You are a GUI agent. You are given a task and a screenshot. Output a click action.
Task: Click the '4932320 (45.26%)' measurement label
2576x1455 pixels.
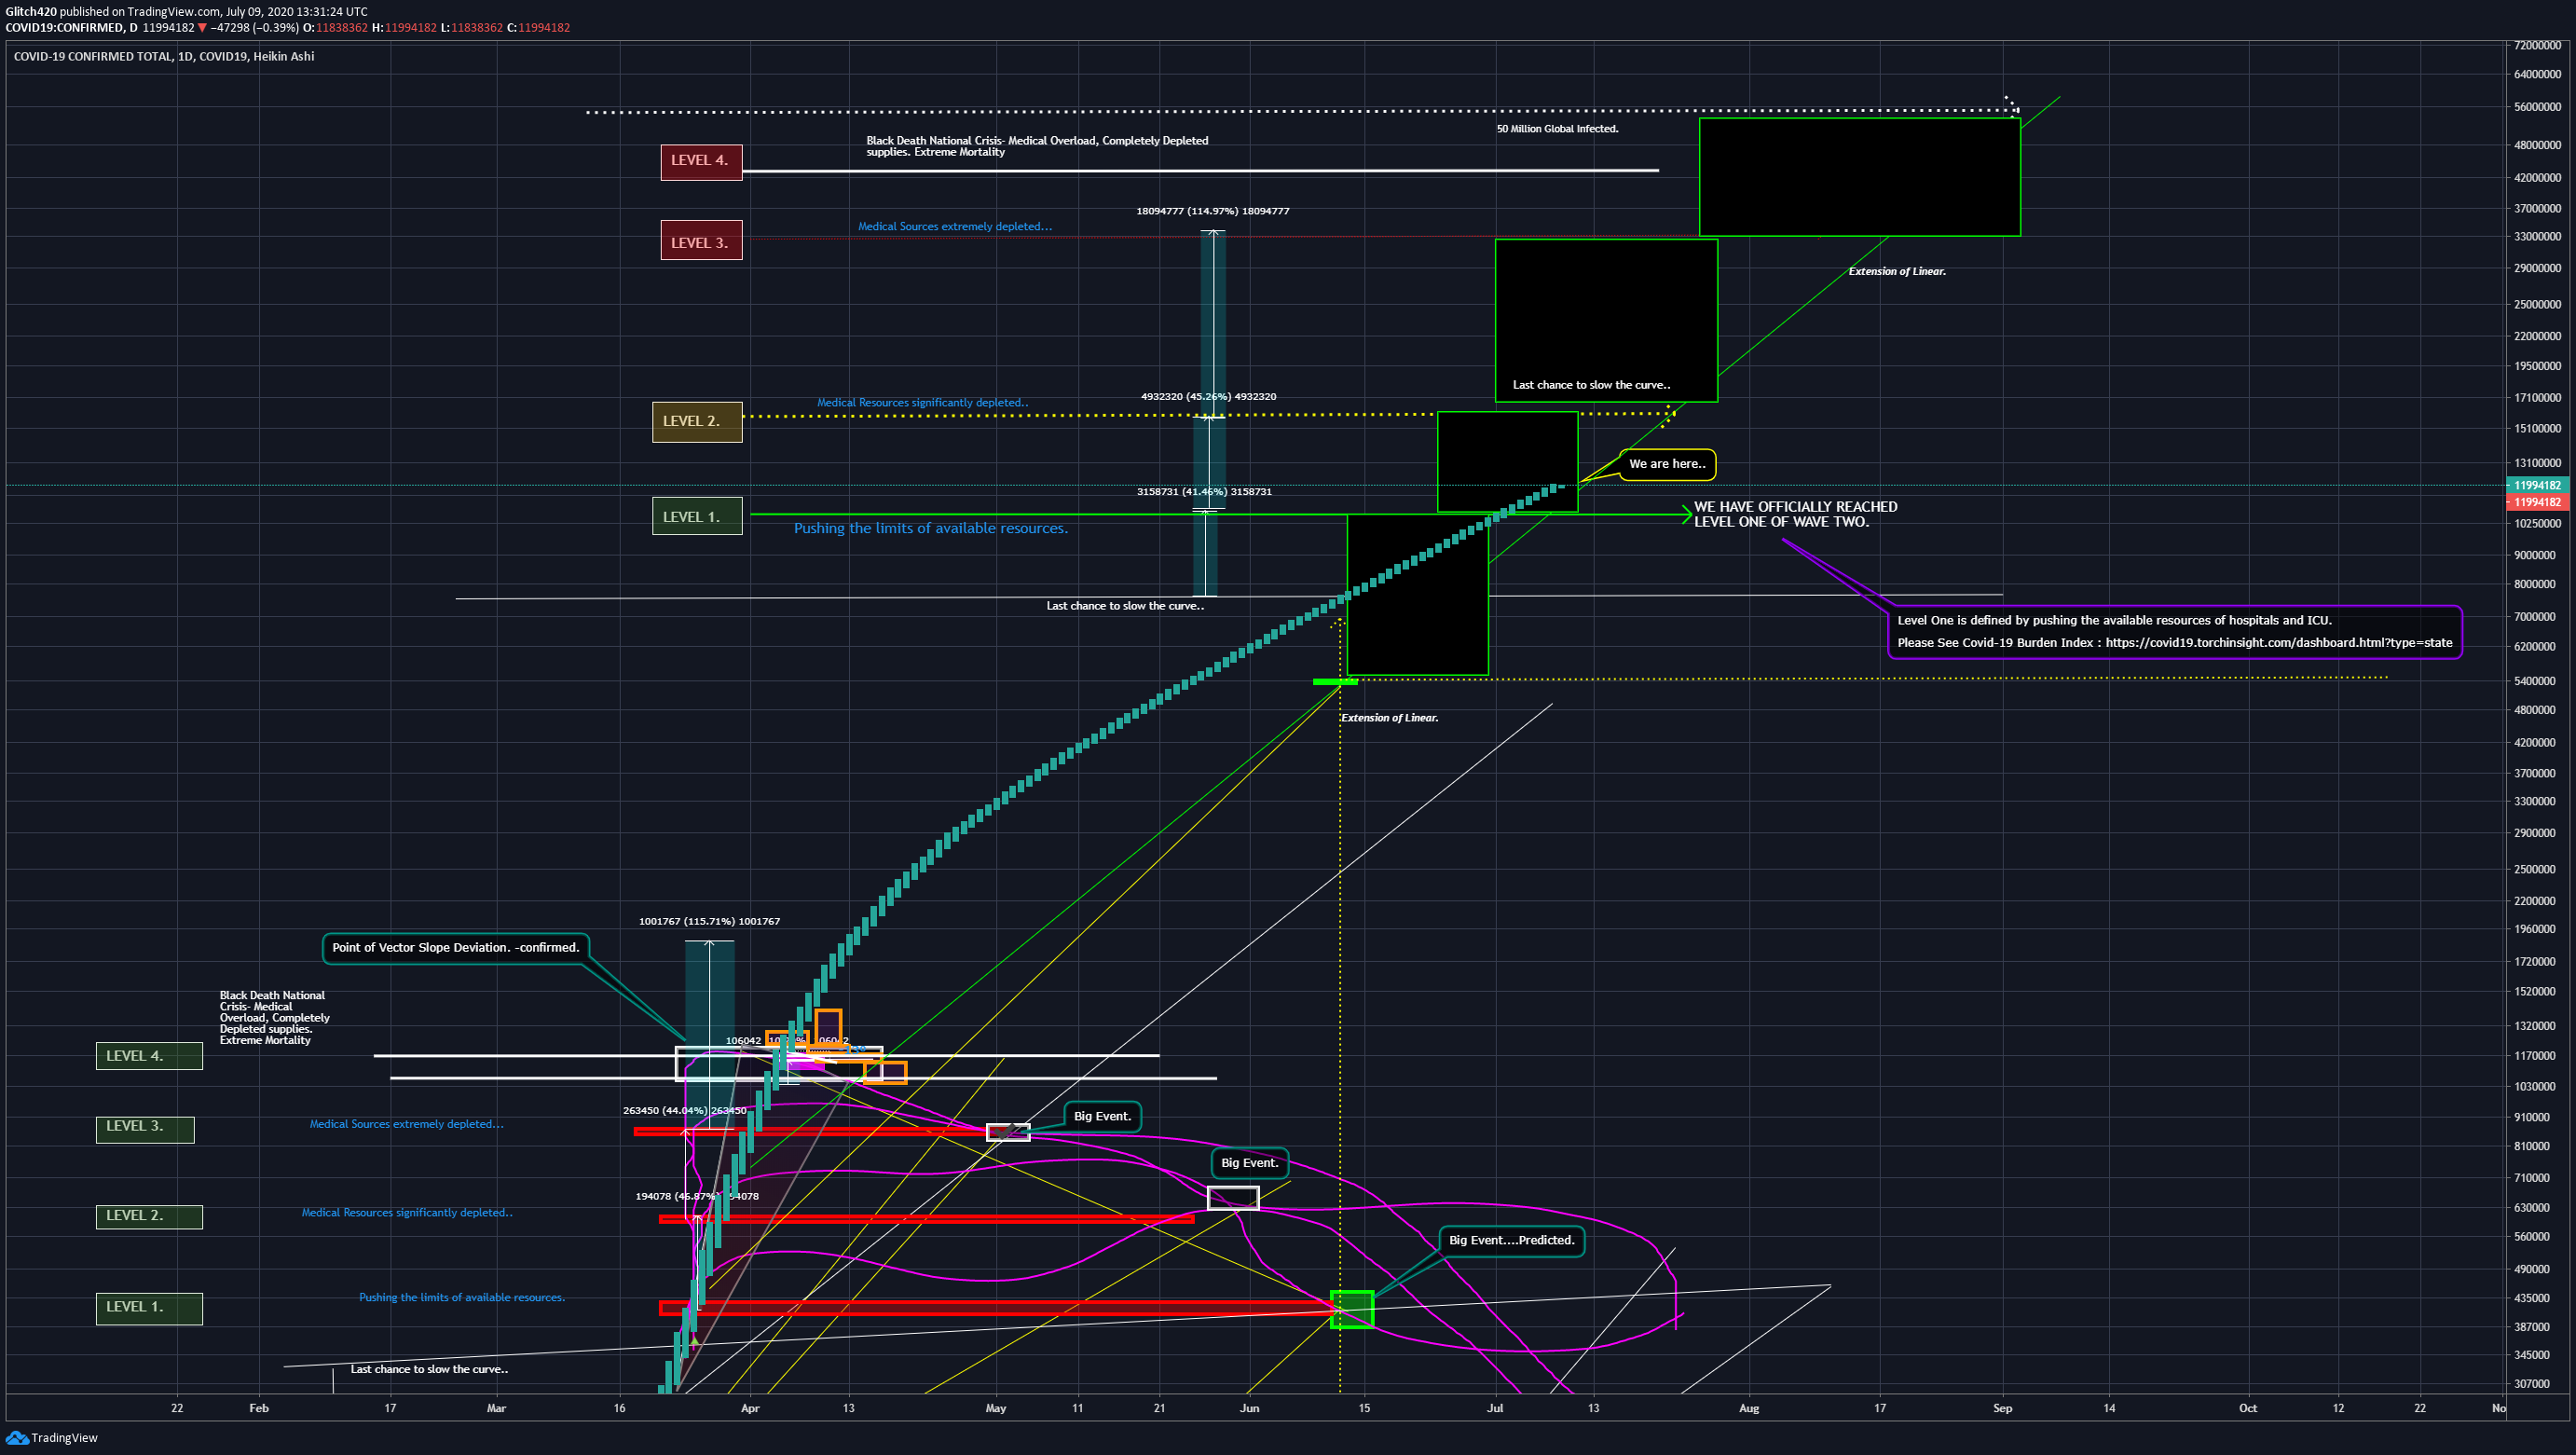(1208, 397)
